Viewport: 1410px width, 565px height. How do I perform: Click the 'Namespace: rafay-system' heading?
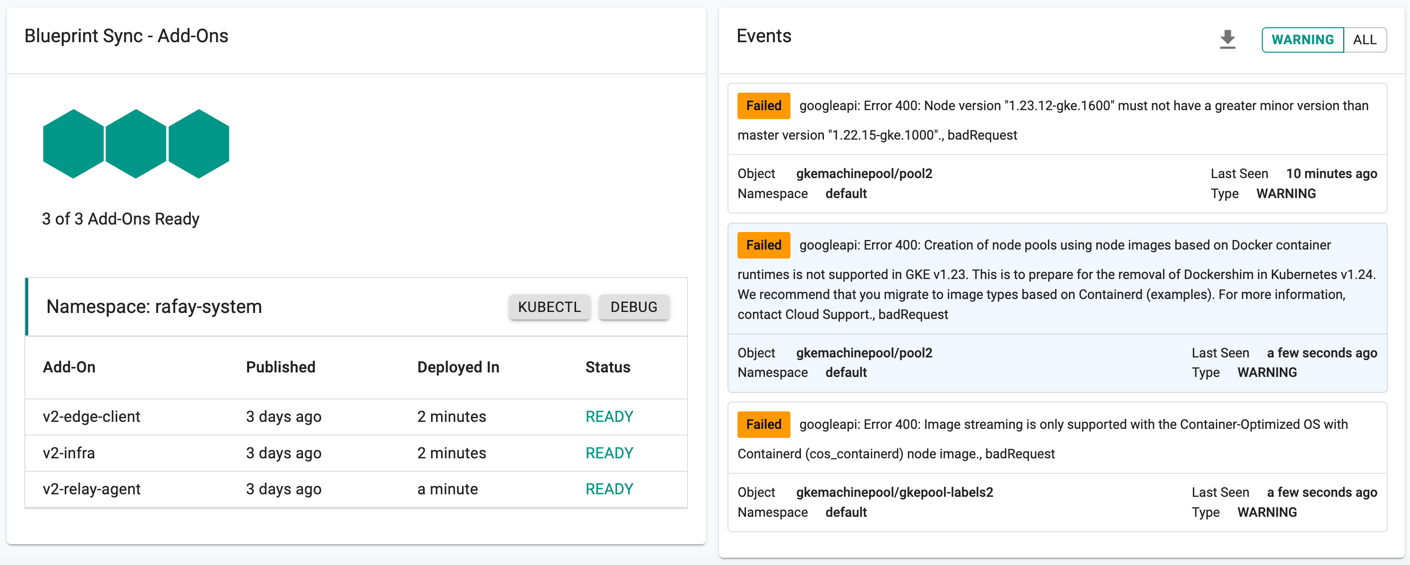pyautogui.click(x=154, y=307)
